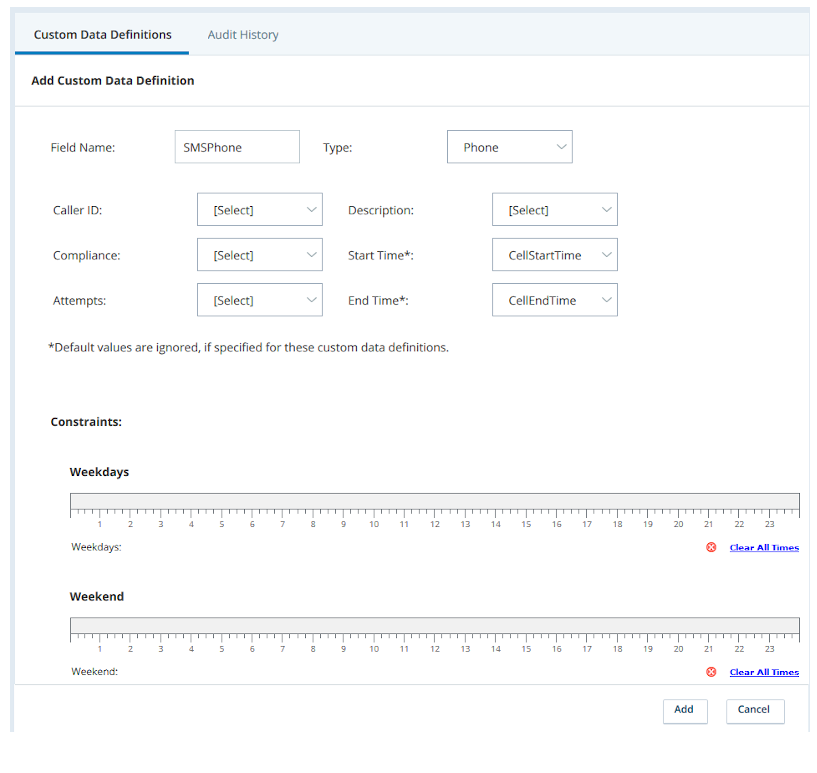Screen dimensions: 817x773
Task: Click the Cancel button
Action: tap(755, 711)
